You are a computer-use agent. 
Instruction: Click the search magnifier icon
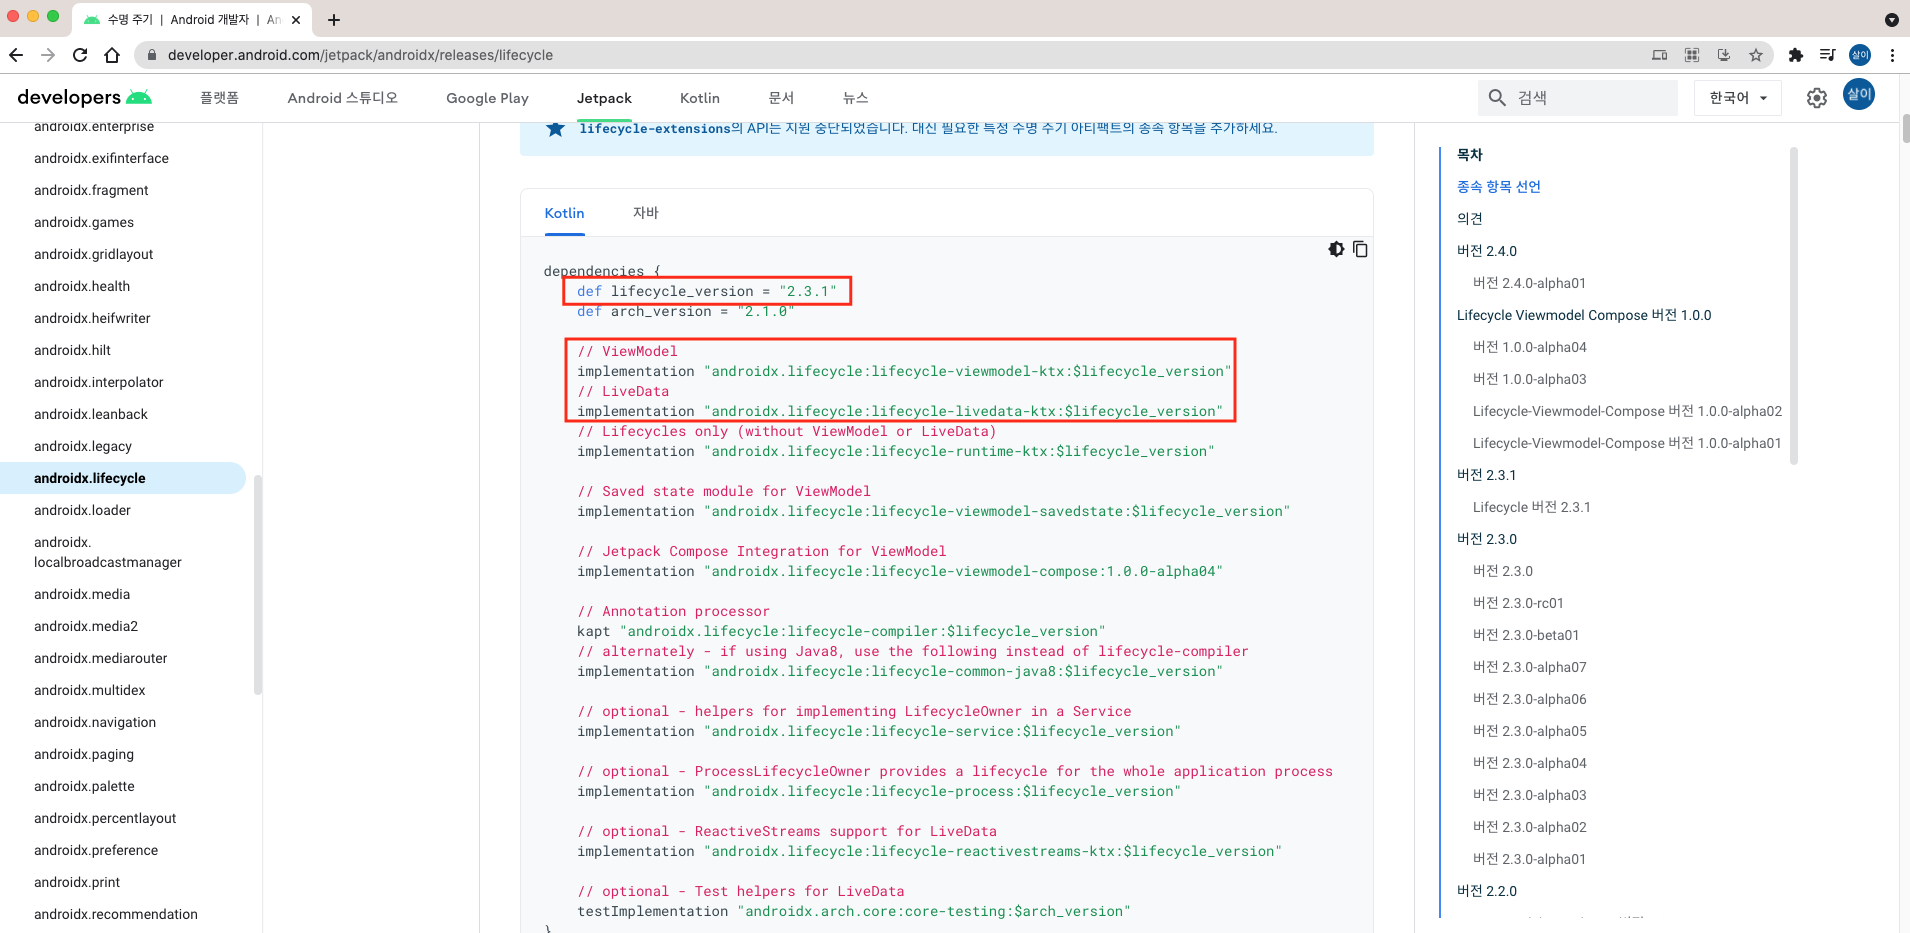[x=1497, y=98]
